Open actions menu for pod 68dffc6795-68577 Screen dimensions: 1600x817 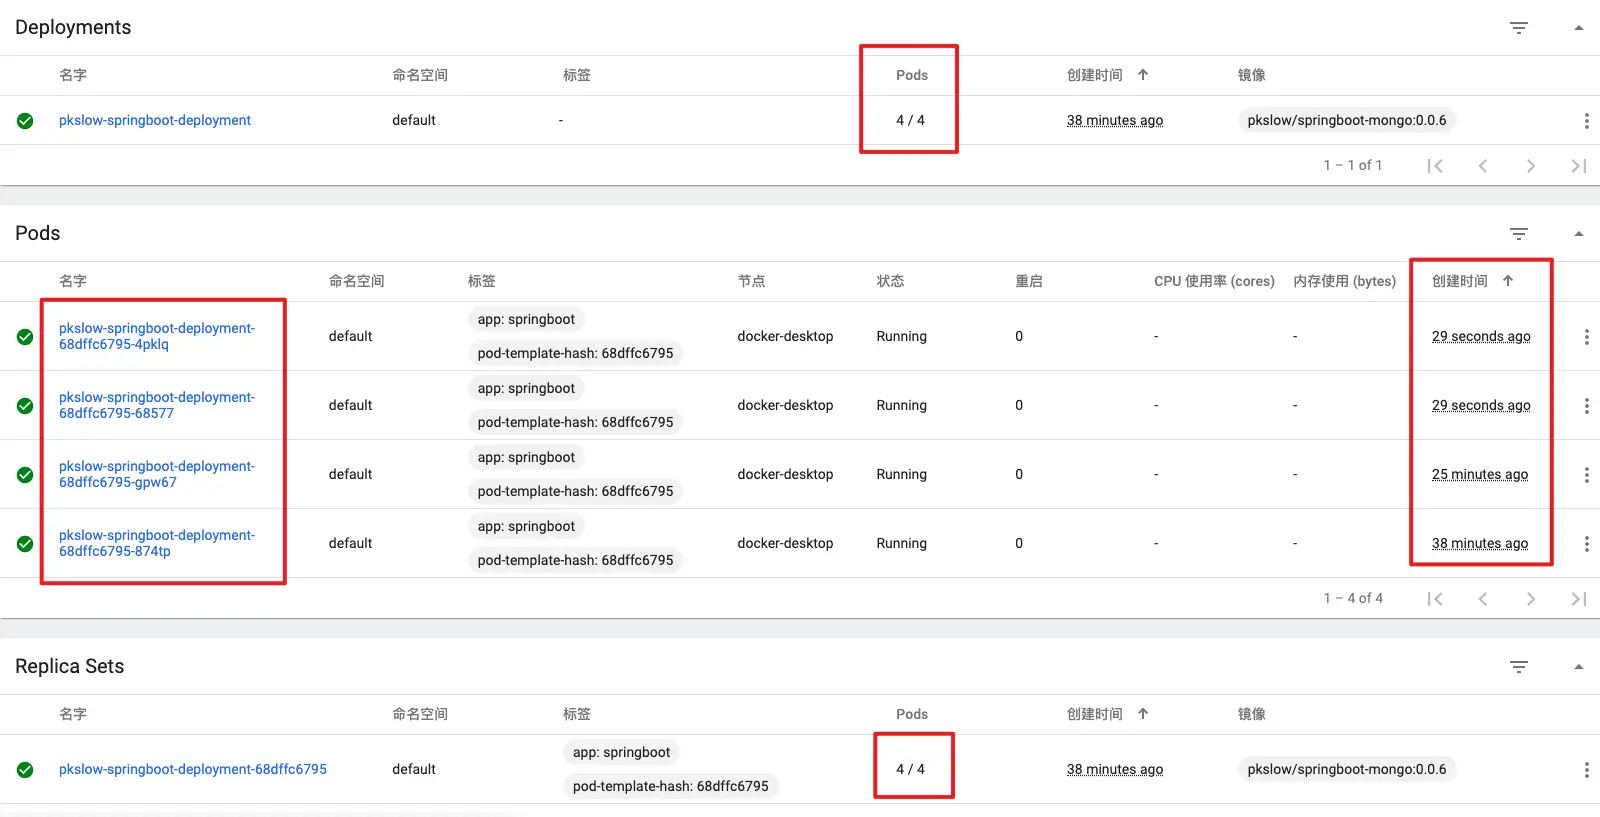1586,406
